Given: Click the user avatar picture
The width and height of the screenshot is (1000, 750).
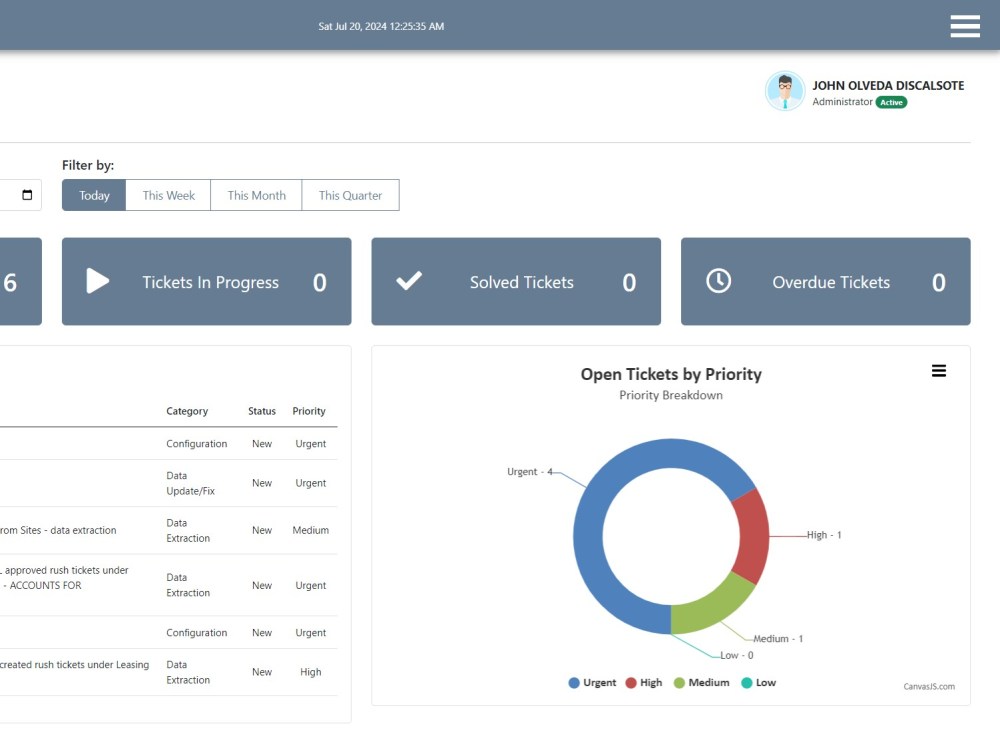Looking at the screenshot, I should coord(785,91).
